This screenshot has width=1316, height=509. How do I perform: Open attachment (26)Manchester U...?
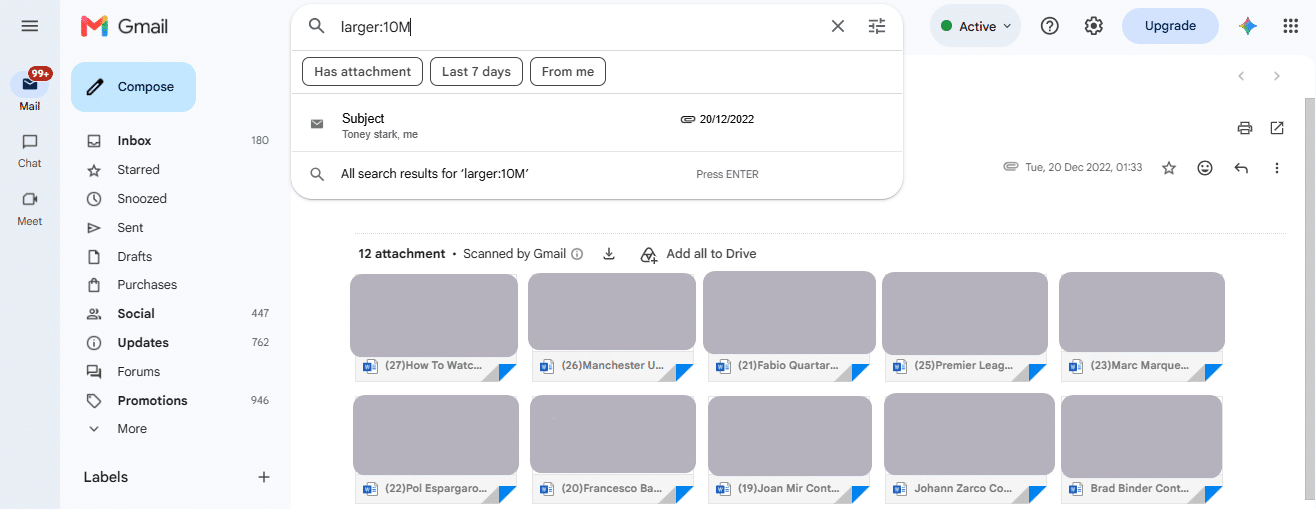tap(612, 328)
